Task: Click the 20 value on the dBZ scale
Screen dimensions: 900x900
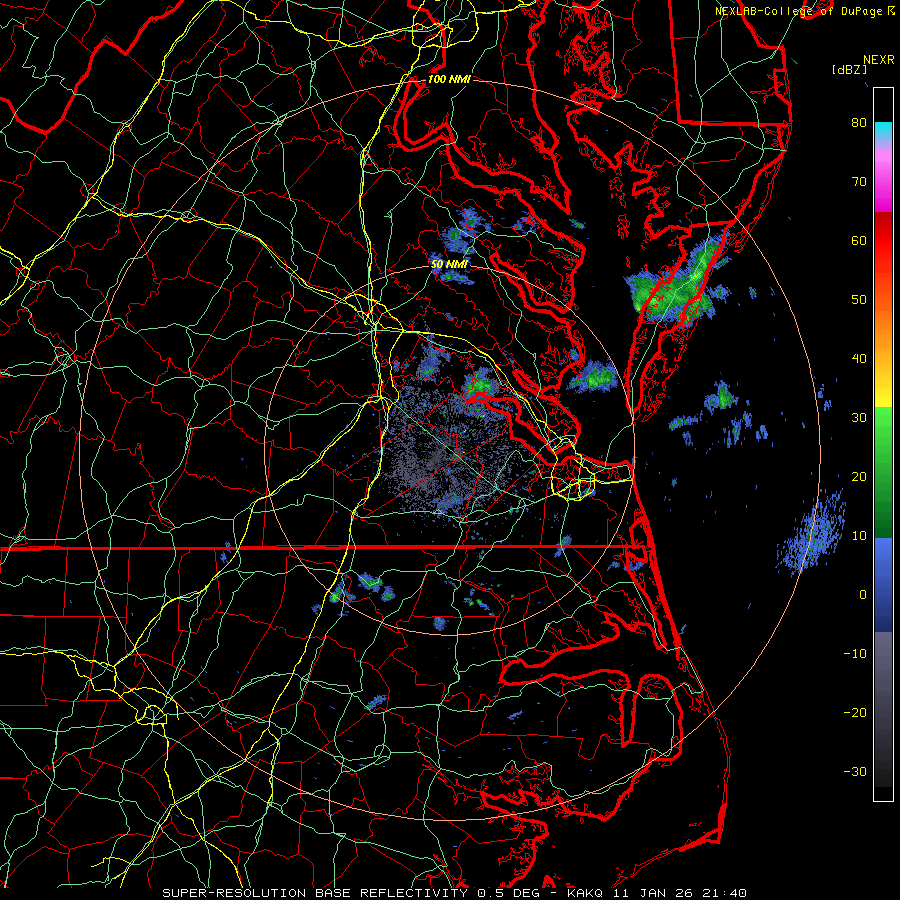Action: tap(859, 476)
